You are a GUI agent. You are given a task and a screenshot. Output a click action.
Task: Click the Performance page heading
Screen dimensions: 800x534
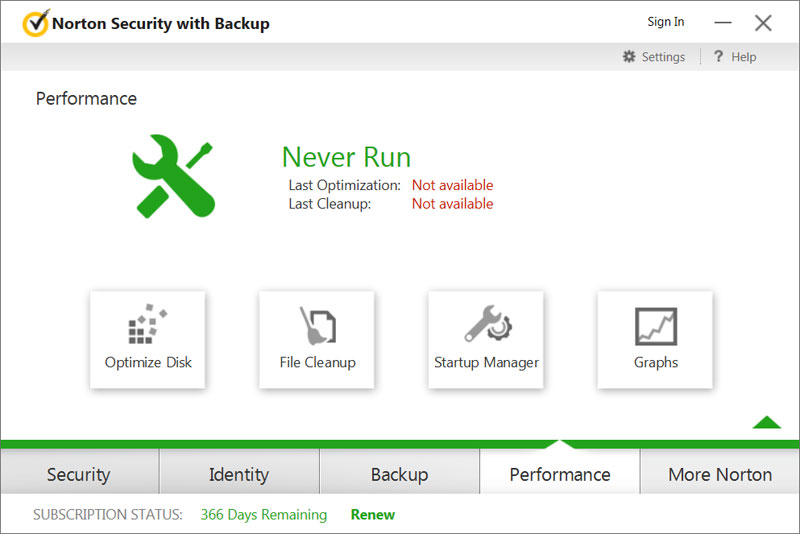(86, 98)
